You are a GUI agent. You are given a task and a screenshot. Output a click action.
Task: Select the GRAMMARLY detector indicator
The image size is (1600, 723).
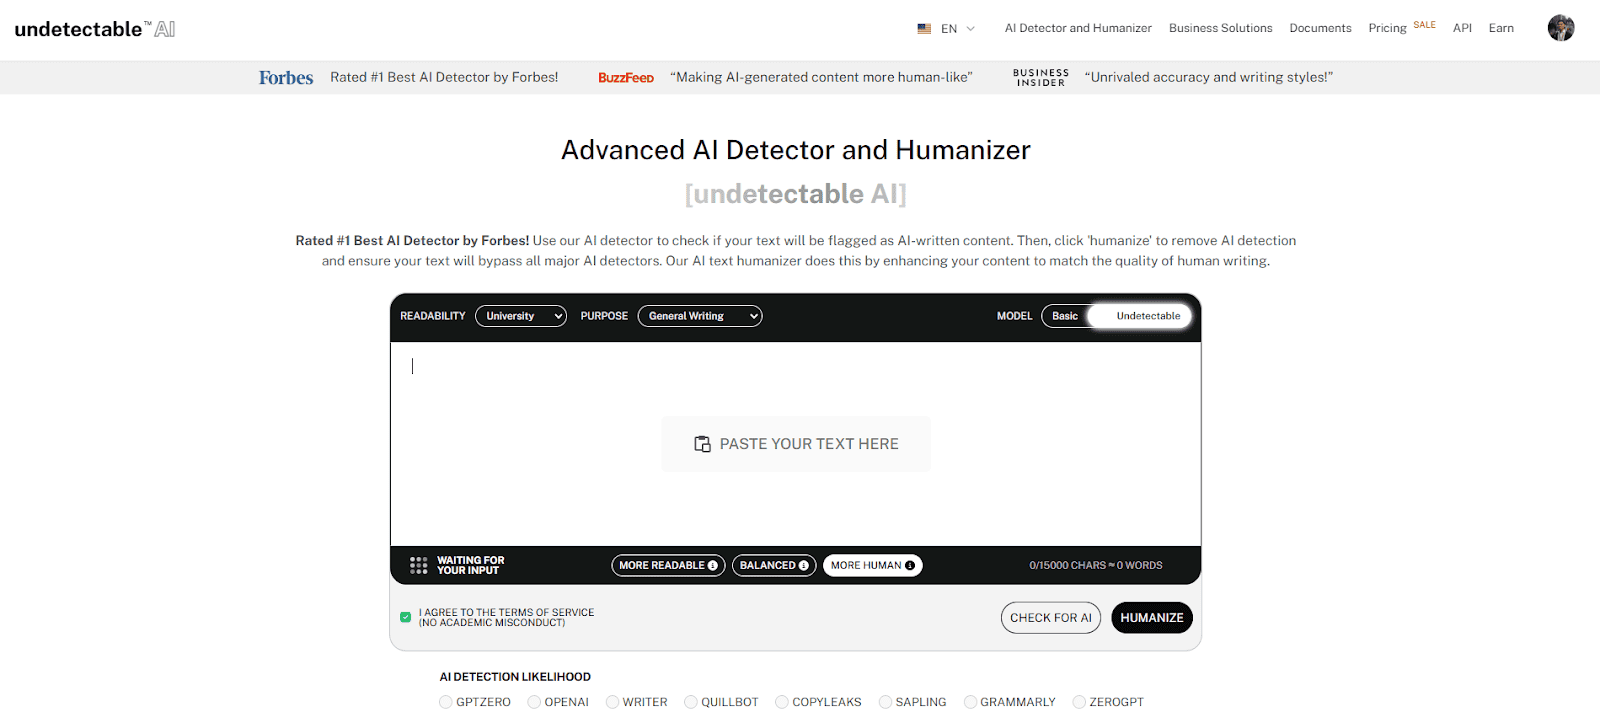(x=970, y=702)
